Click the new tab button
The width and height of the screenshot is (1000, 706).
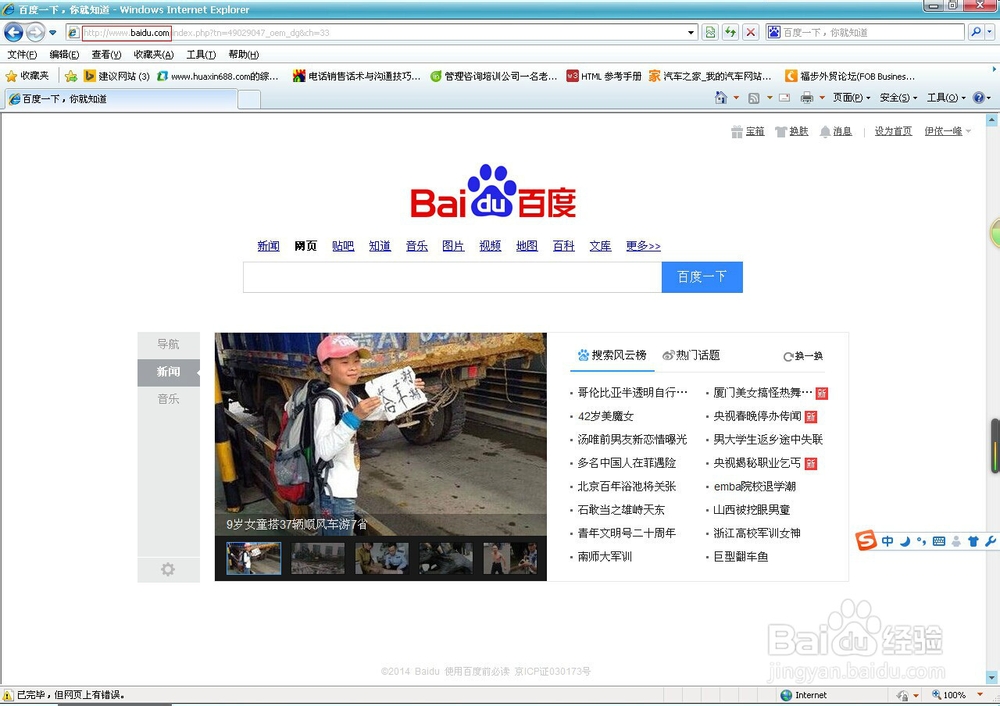click(x=249, y=99)
